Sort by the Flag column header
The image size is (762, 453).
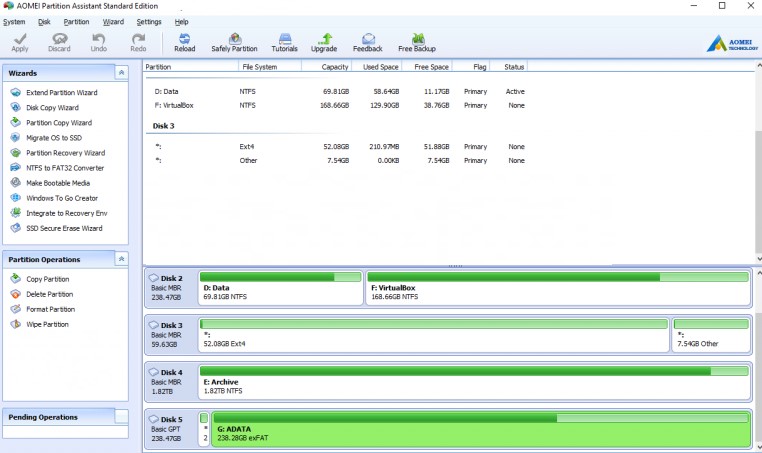click(471, 67)
